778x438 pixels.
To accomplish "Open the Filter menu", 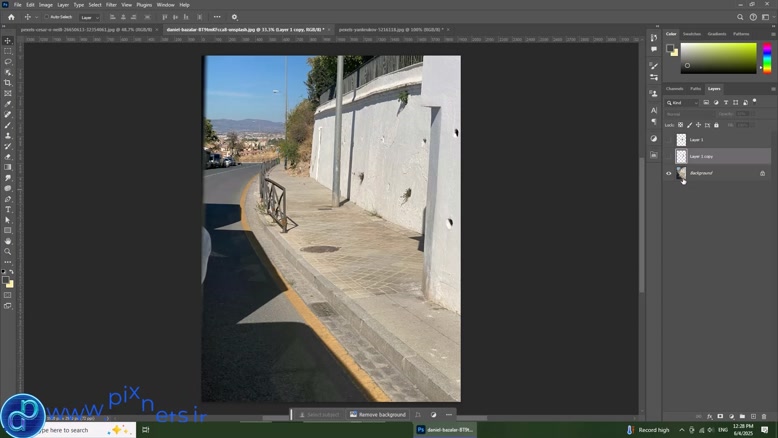I will click(111, 5).
